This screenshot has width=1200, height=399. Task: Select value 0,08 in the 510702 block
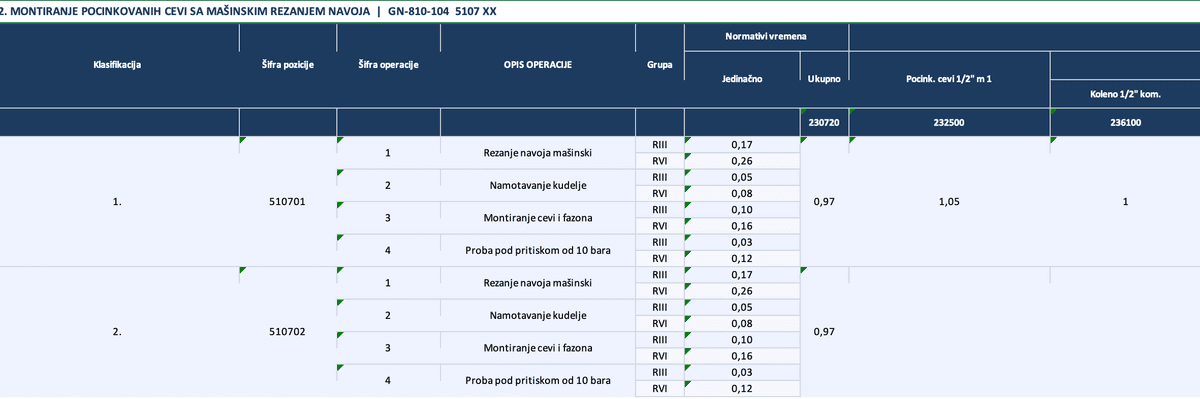coord(742,323)
